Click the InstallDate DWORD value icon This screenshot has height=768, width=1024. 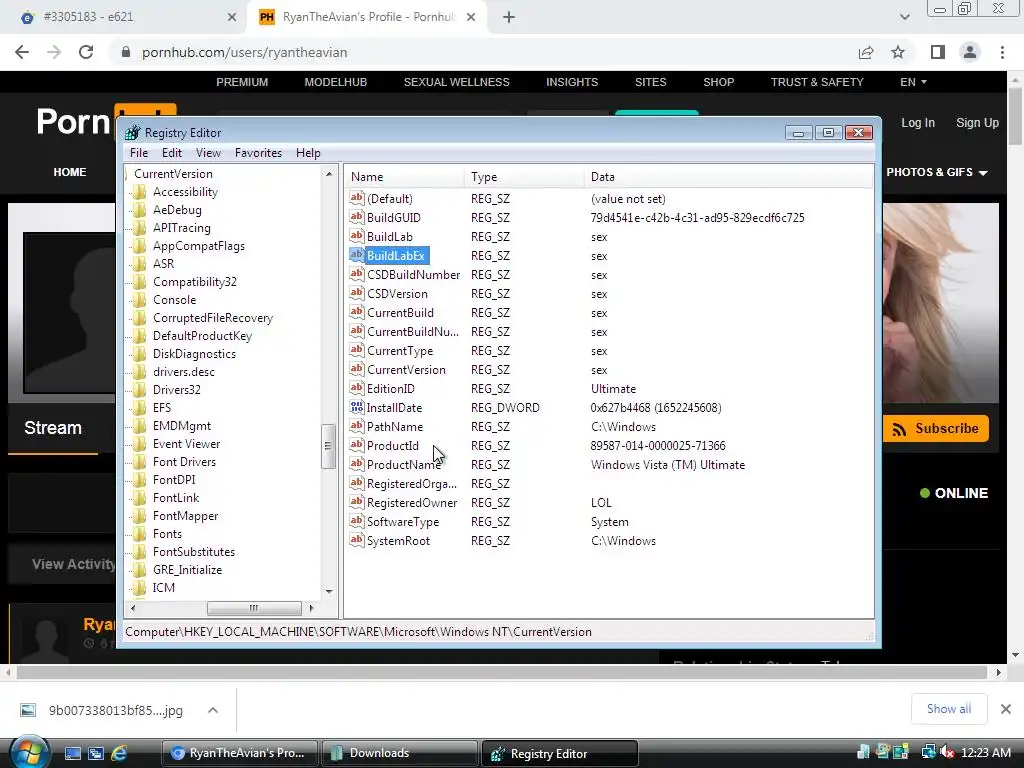357,407
